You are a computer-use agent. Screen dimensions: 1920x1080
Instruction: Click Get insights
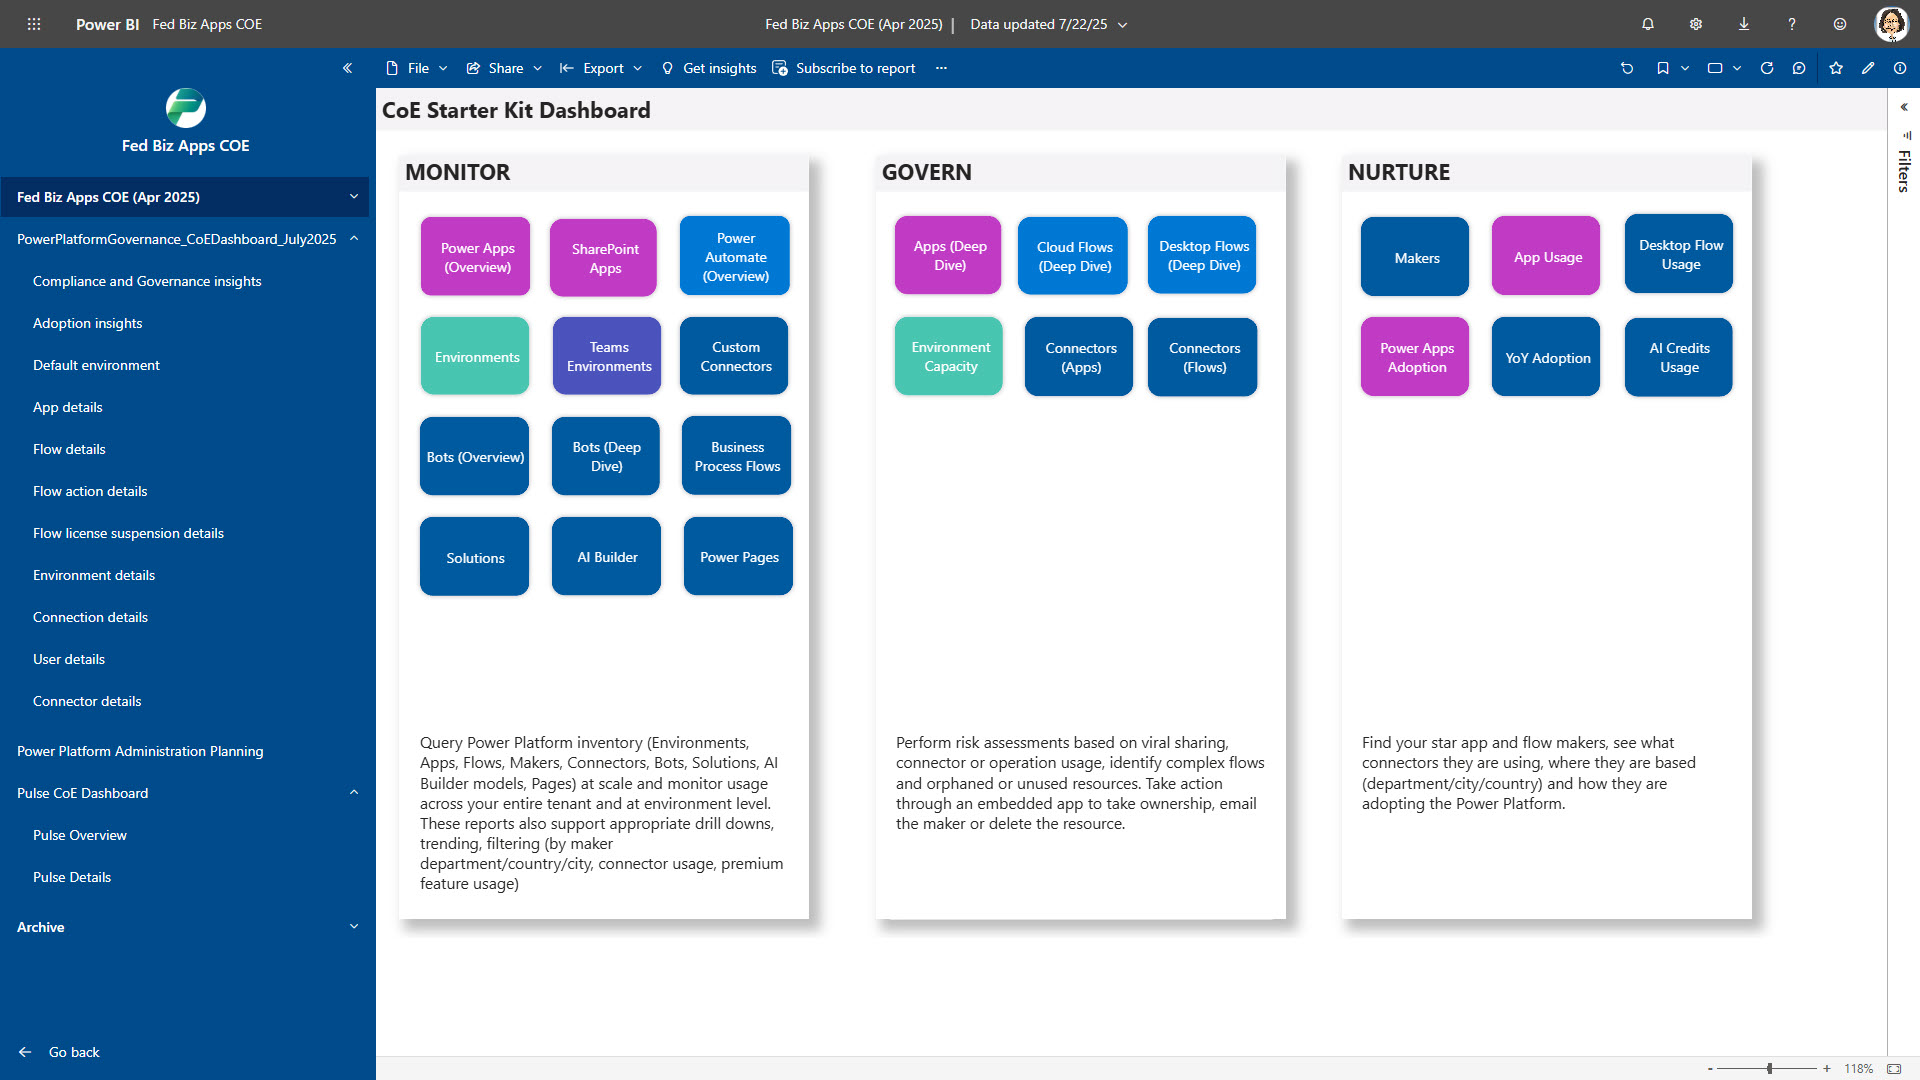709,68
